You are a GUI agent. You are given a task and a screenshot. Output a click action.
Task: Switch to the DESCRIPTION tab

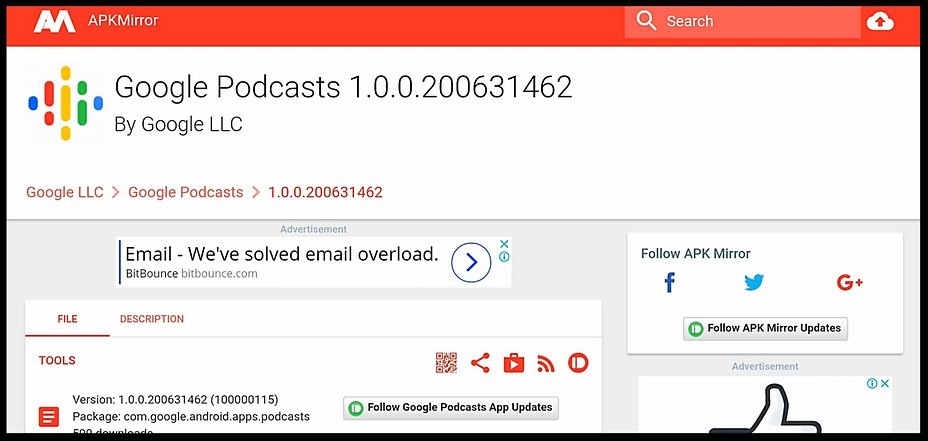point(152,319)
